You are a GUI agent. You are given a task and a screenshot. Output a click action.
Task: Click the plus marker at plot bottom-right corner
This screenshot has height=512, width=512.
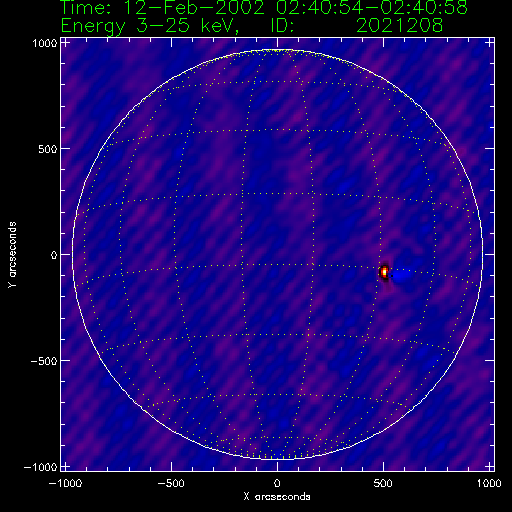(x=490, y=466)
